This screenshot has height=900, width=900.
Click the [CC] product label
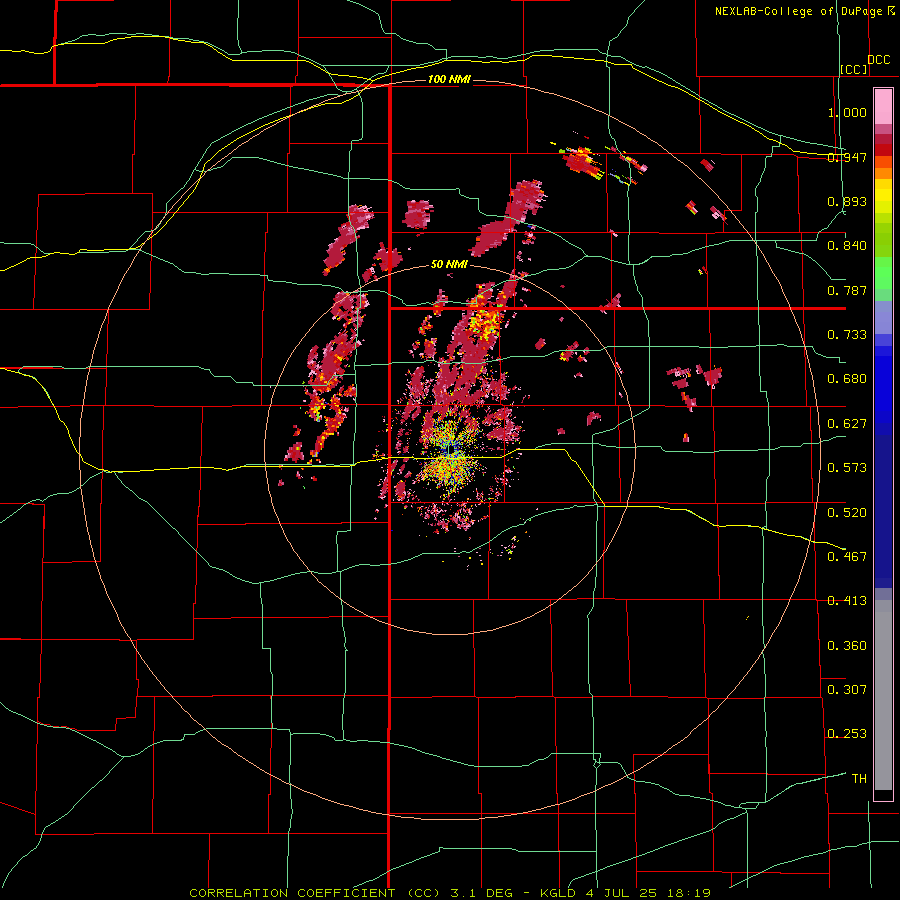coord(854,69)
